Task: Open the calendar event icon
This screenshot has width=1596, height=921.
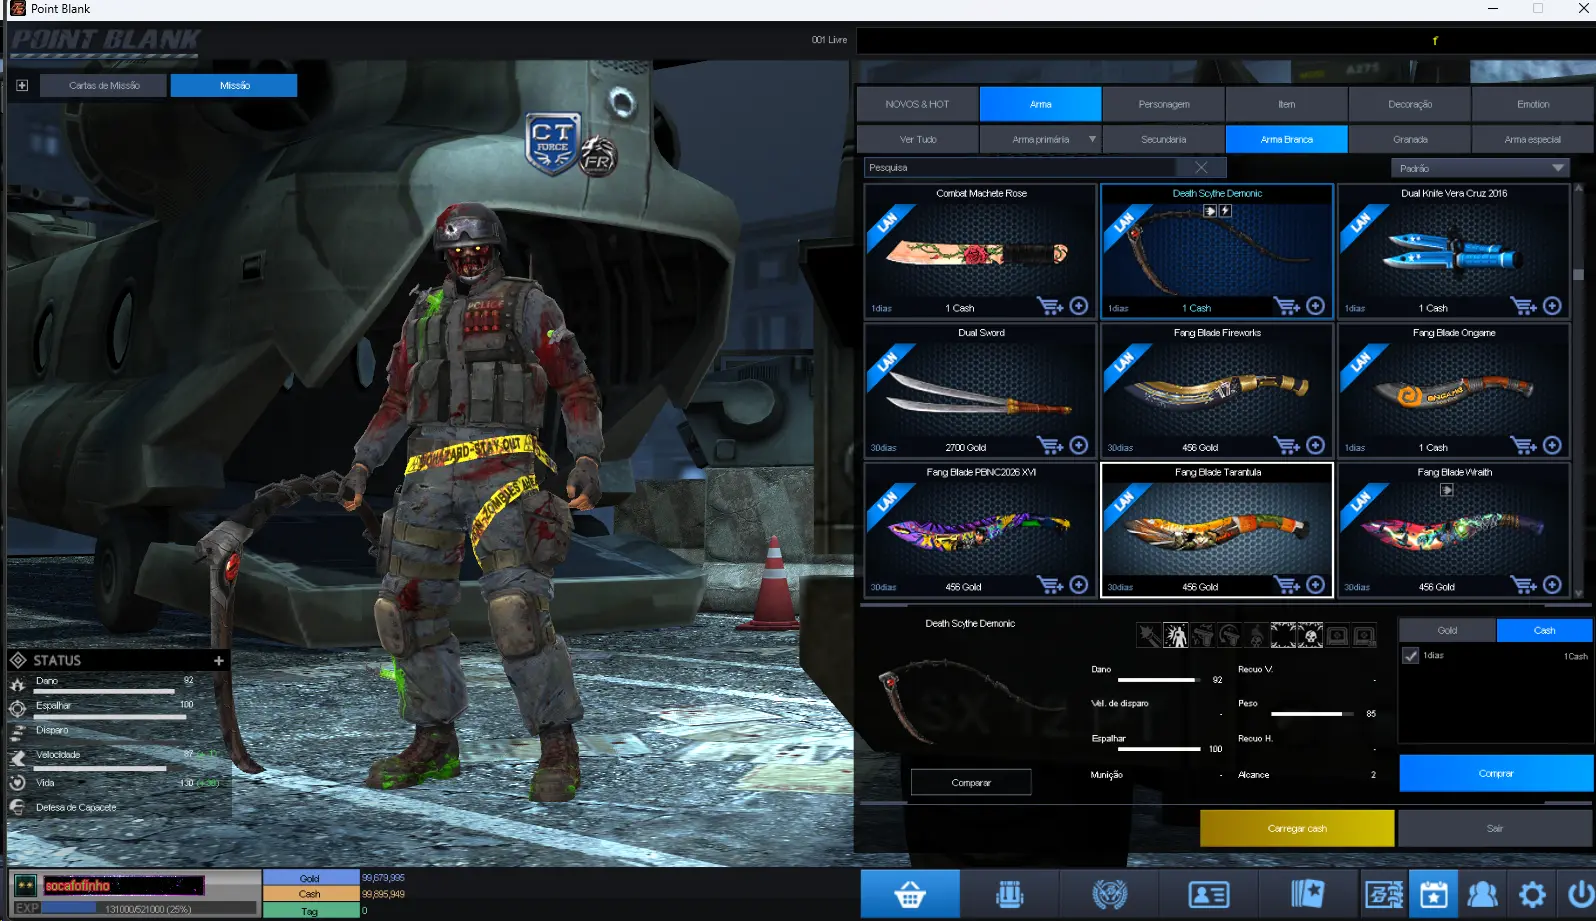Action: click(1433, 894)
